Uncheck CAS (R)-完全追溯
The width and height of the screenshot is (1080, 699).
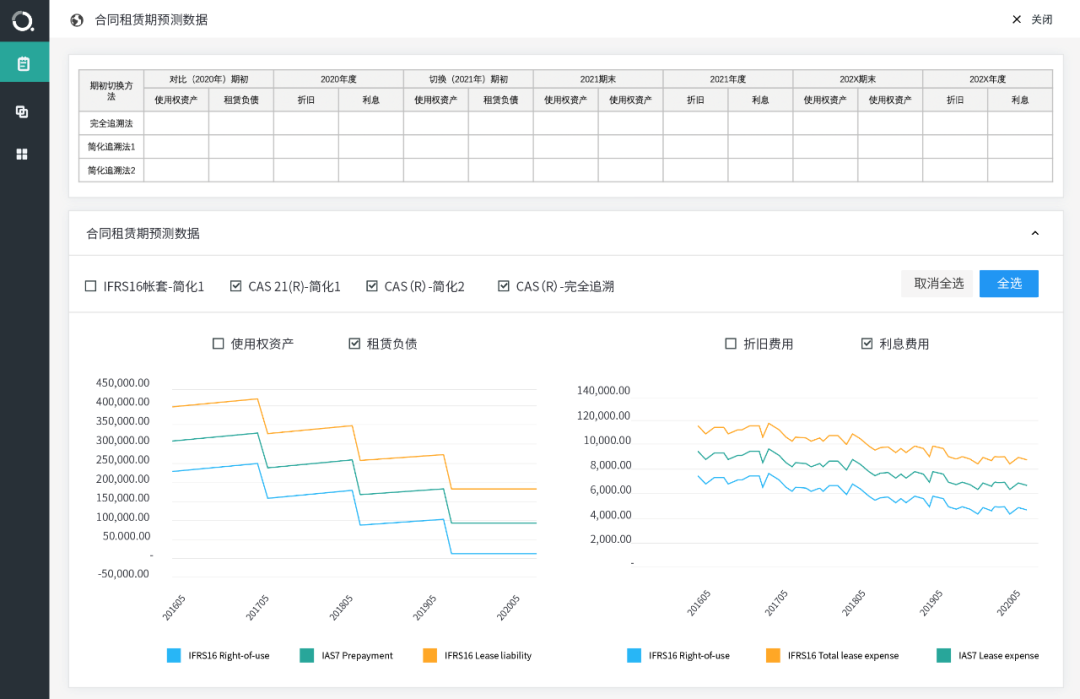[x=503, y=286]
